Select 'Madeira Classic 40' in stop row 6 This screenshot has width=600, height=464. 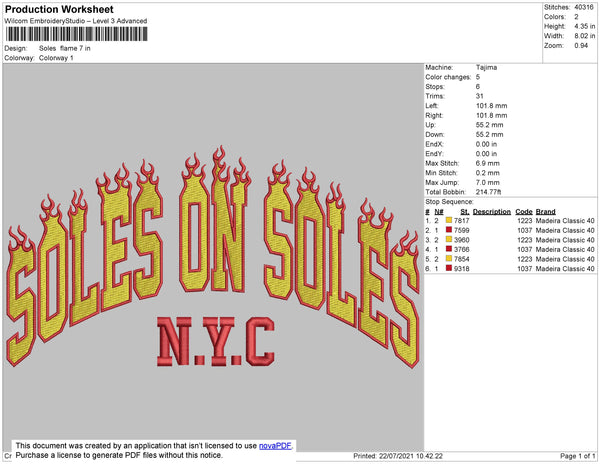(565, 269)
